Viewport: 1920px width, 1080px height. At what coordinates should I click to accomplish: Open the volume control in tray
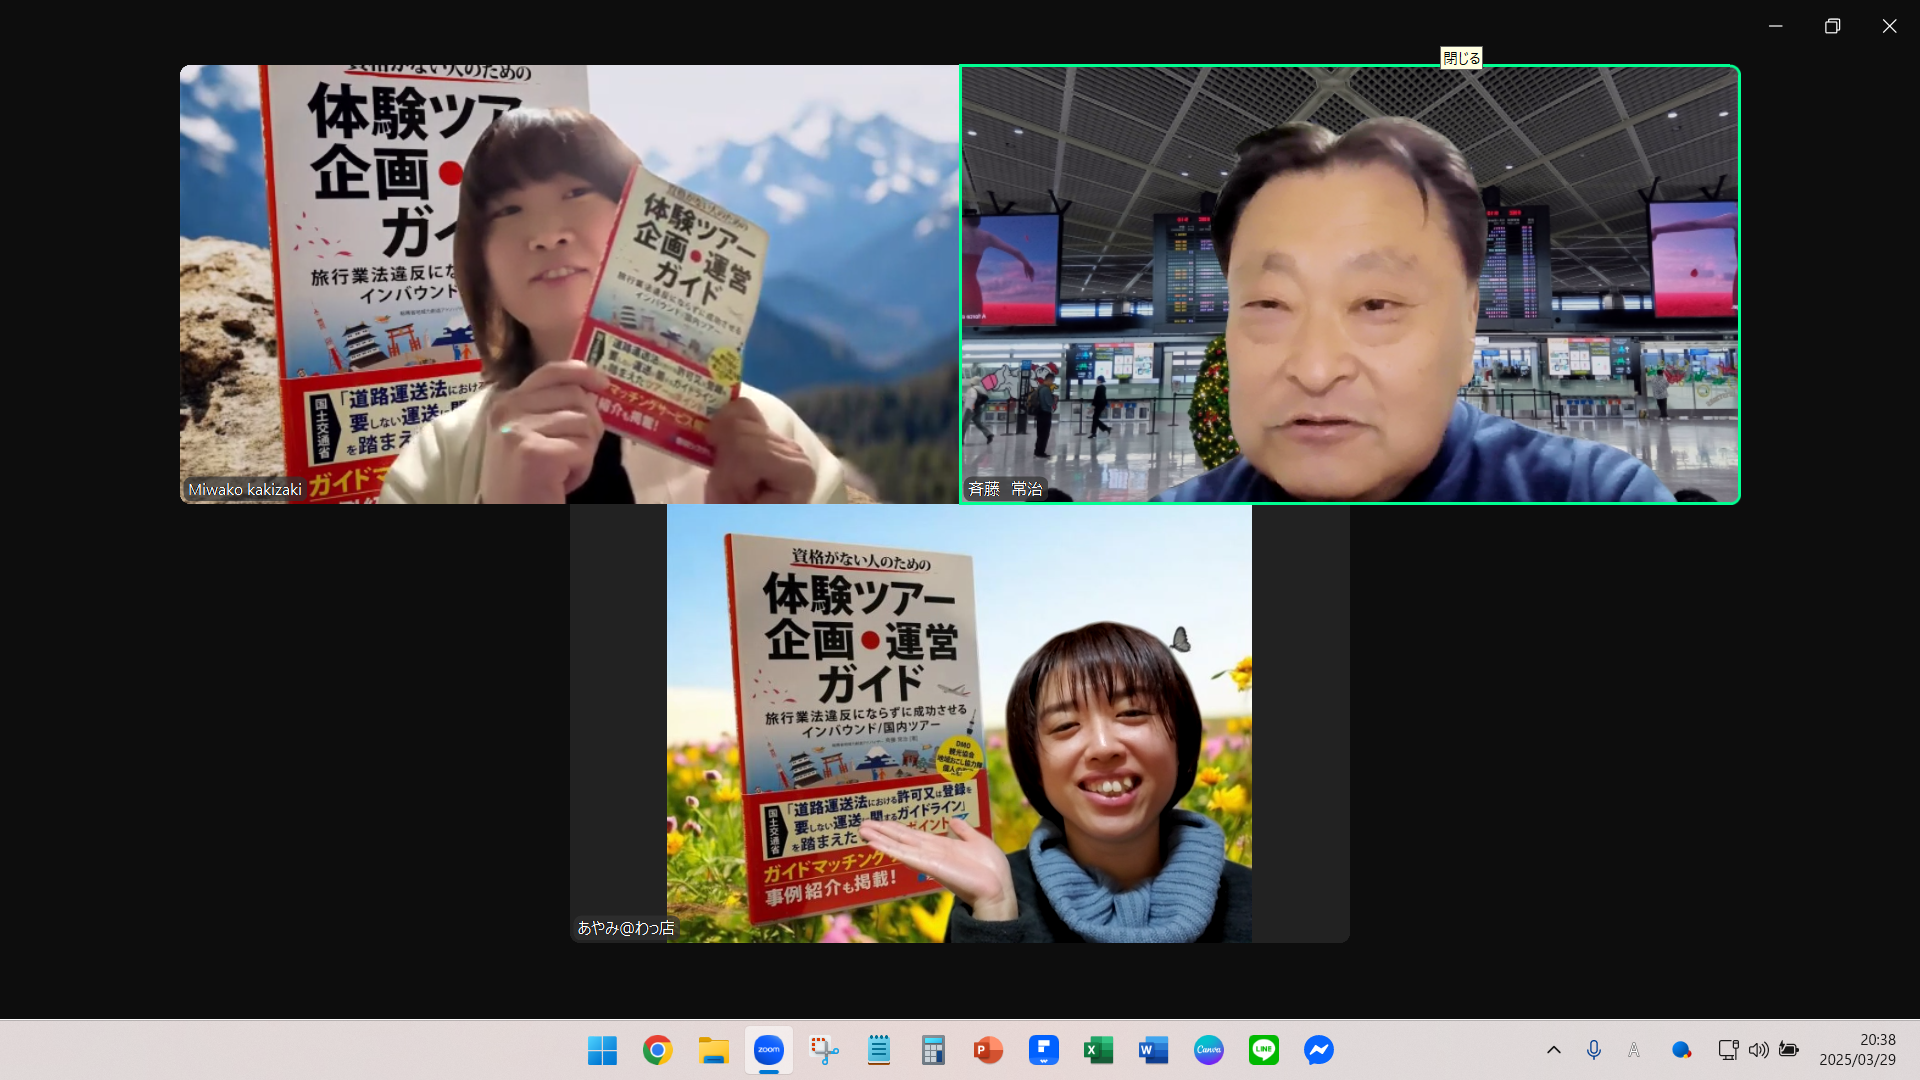[1758, 1050]
